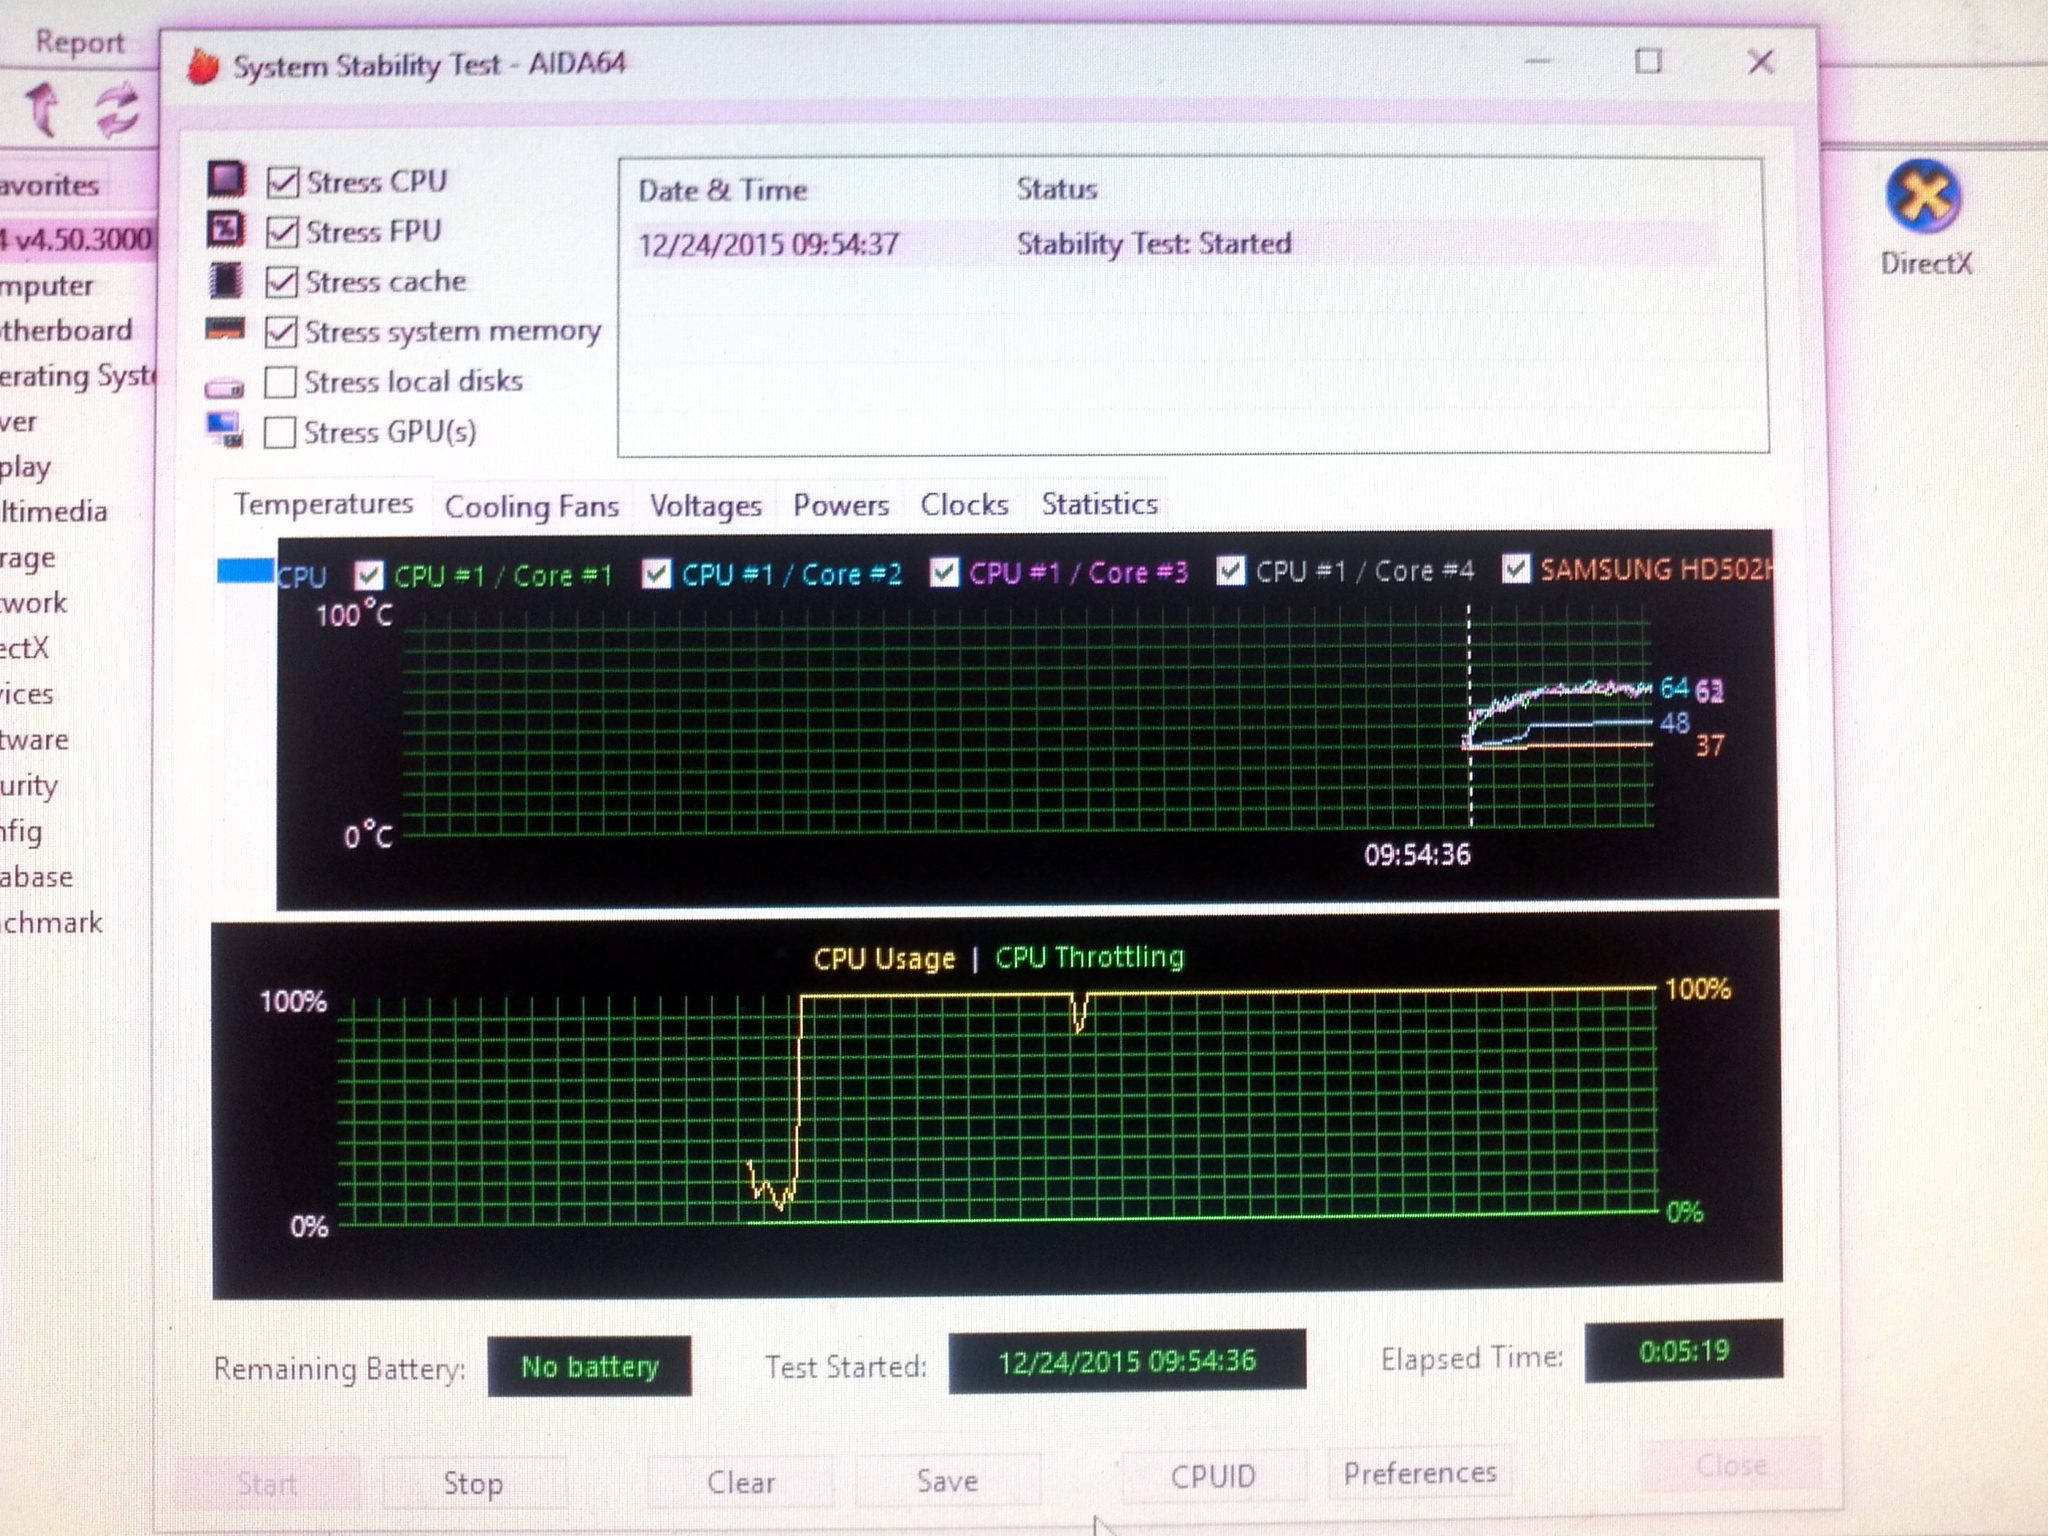Enable Stress GPU(s) checkbox
The image size is (2048, 1536).
pos(280,433)
